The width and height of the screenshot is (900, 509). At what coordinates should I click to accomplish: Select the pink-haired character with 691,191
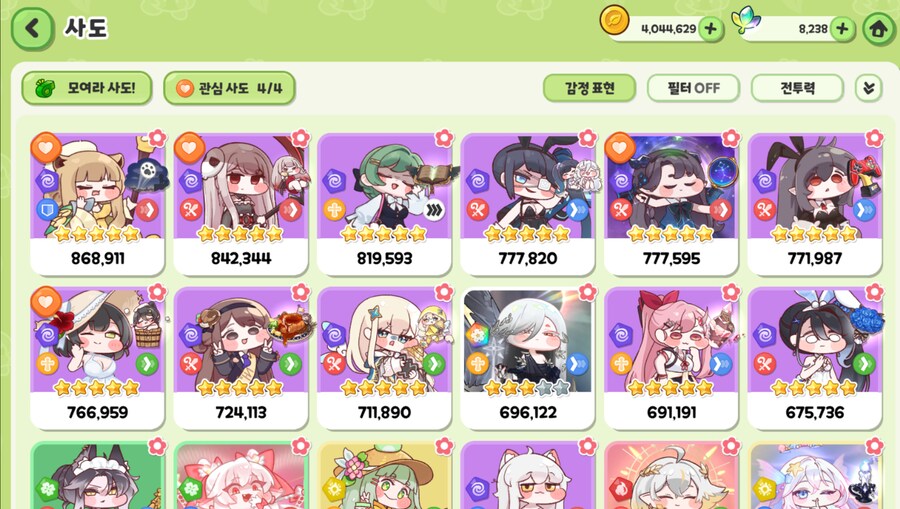pyautogui.click(x=671, y=358)
